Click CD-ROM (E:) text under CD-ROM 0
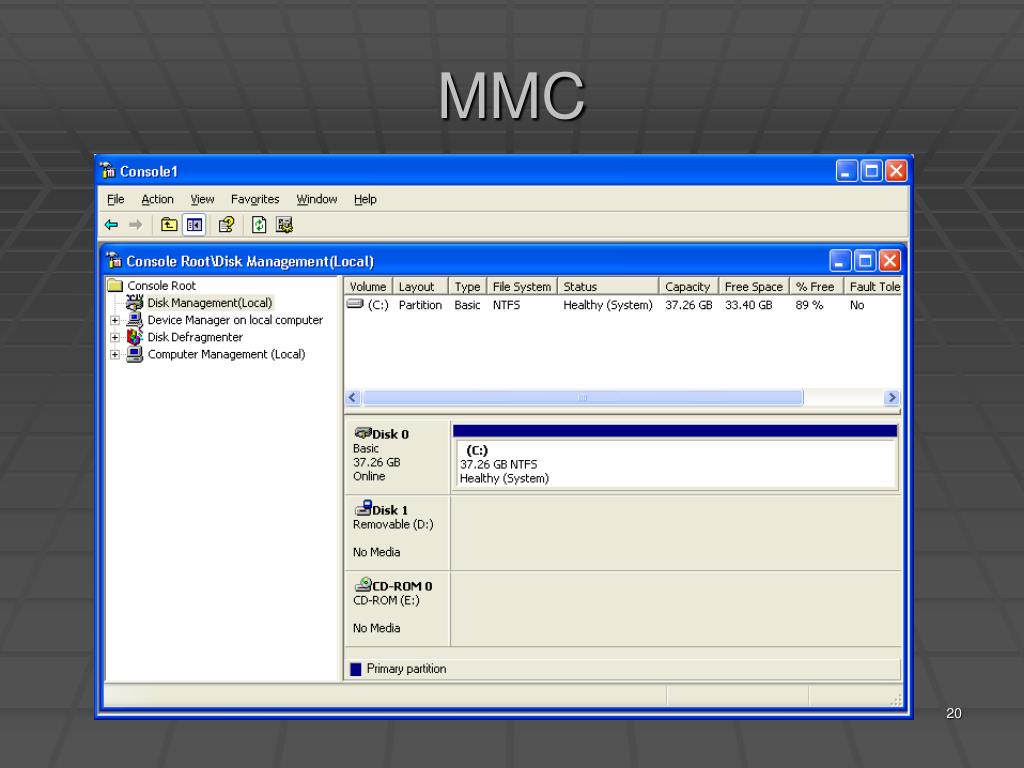This screenshot has width=1024, height=768. pyautogui.click(x=386, y=600)
